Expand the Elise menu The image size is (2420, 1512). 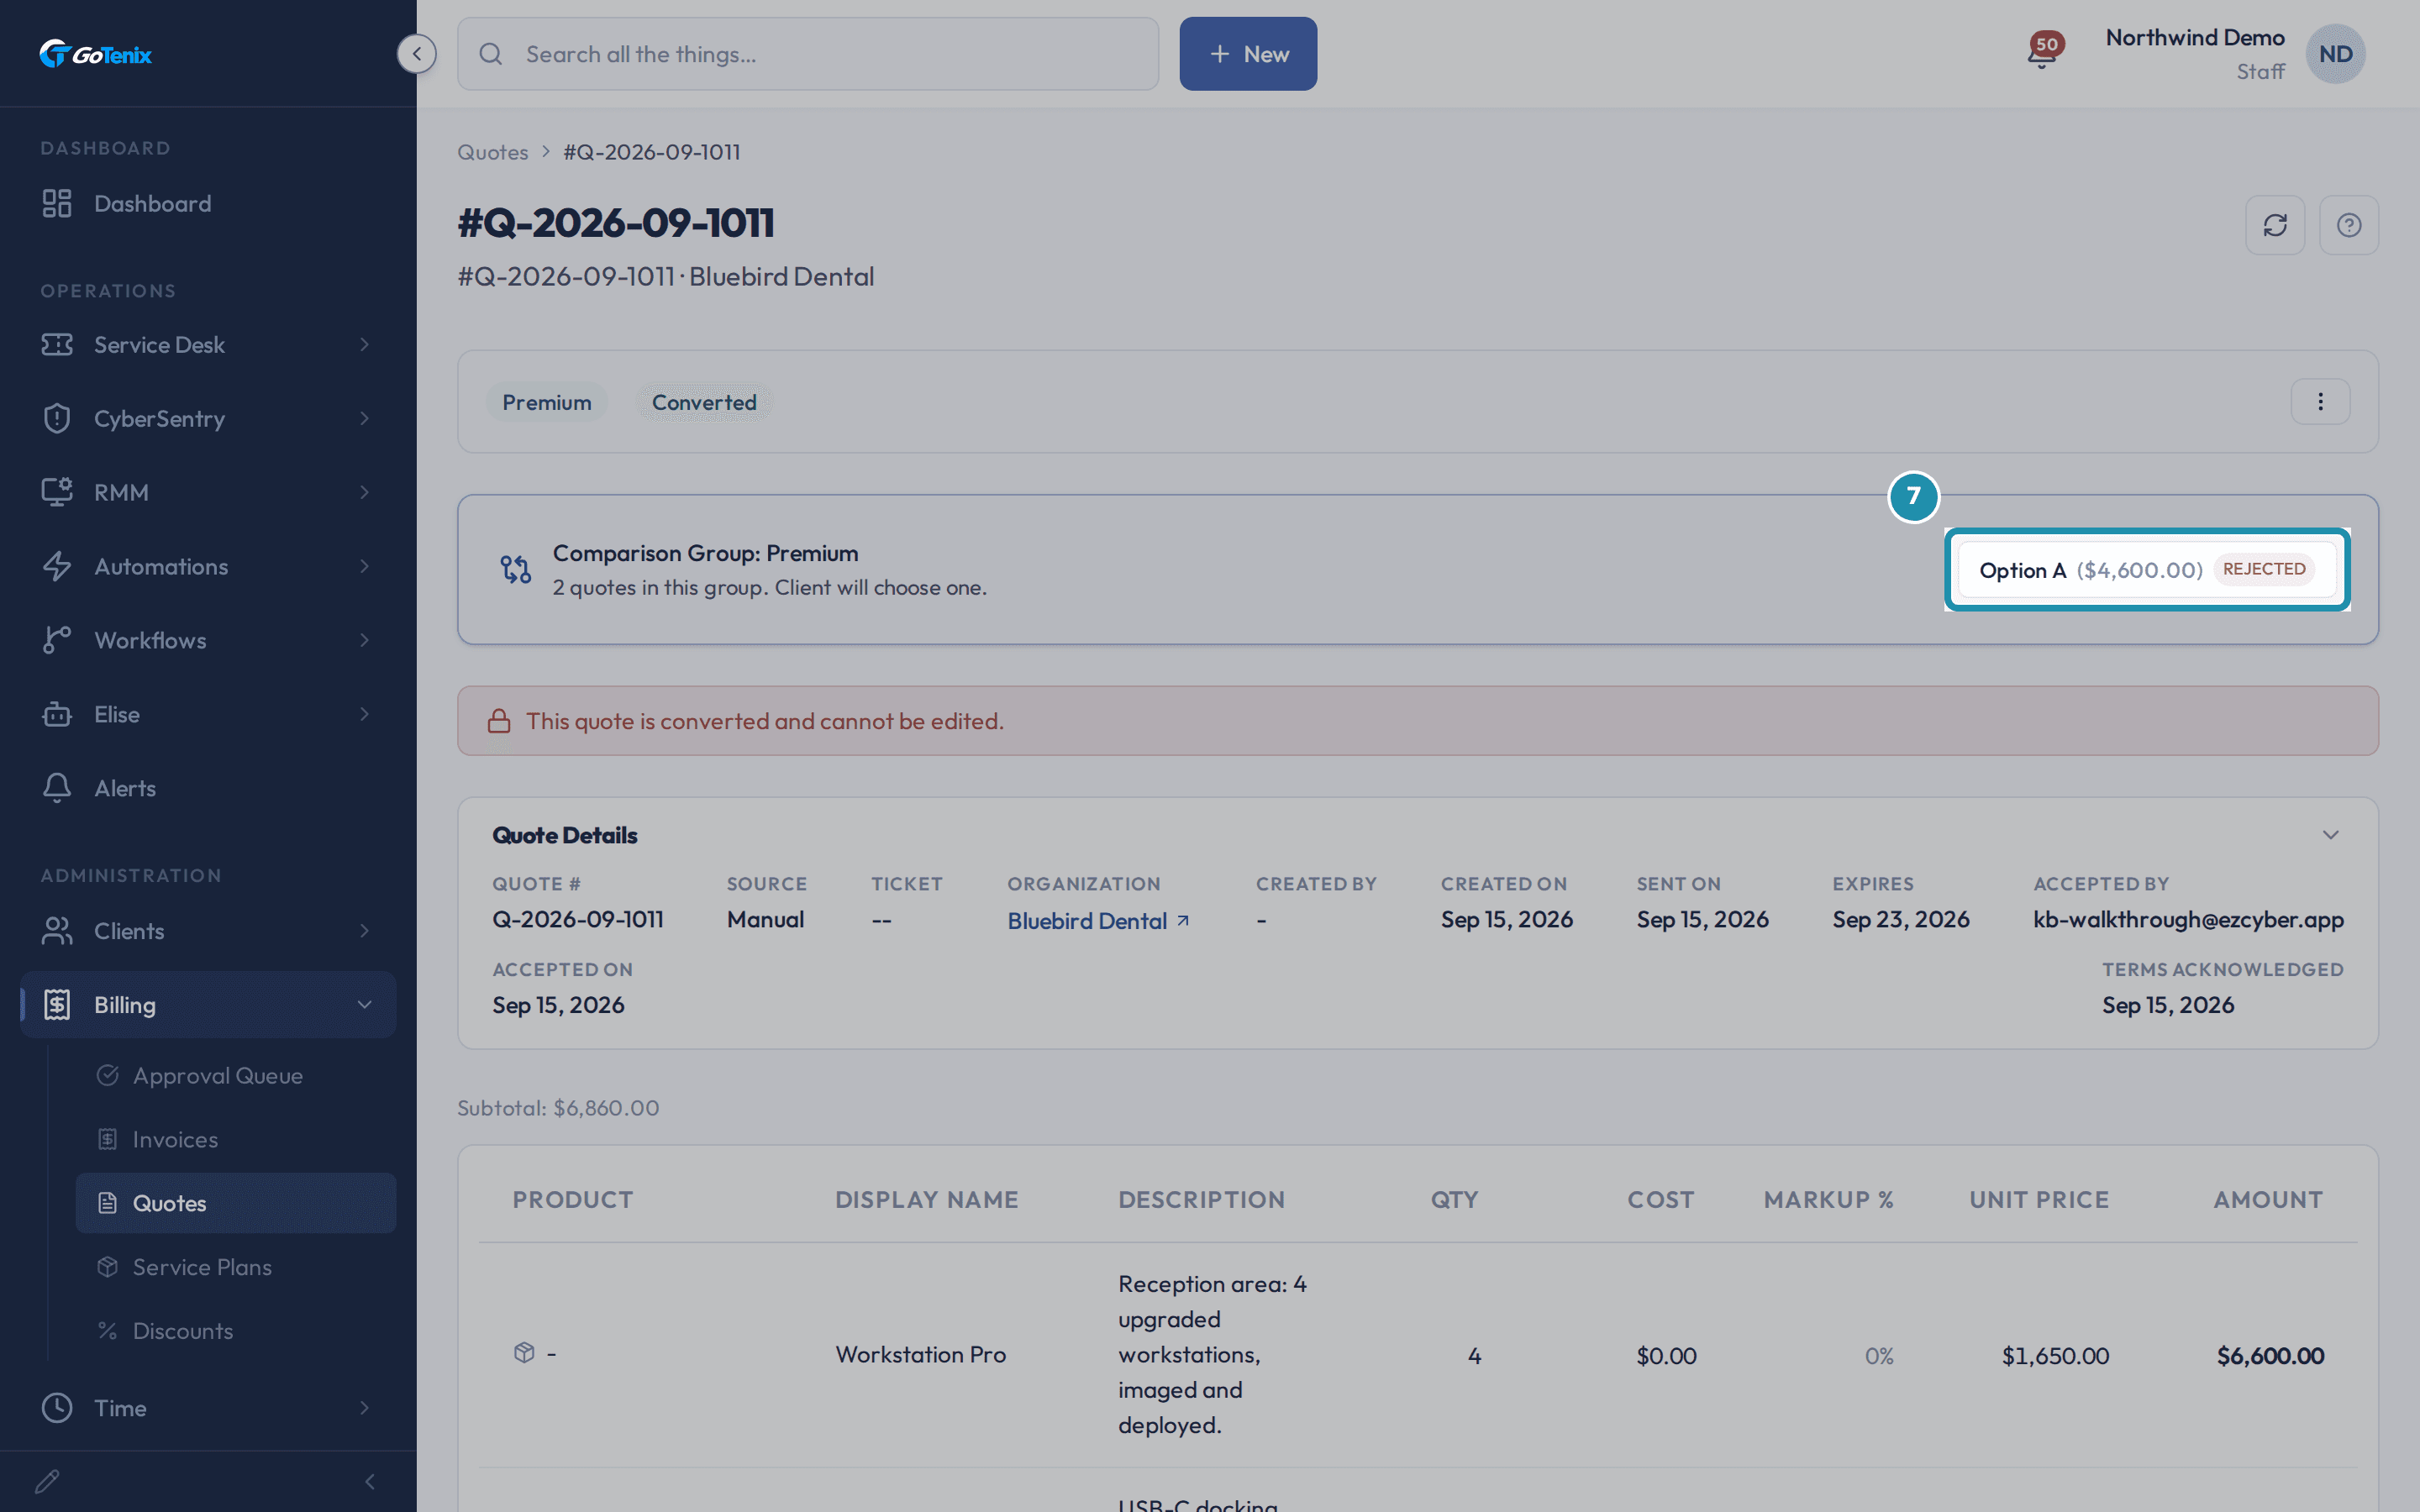(x=208, y=714)
